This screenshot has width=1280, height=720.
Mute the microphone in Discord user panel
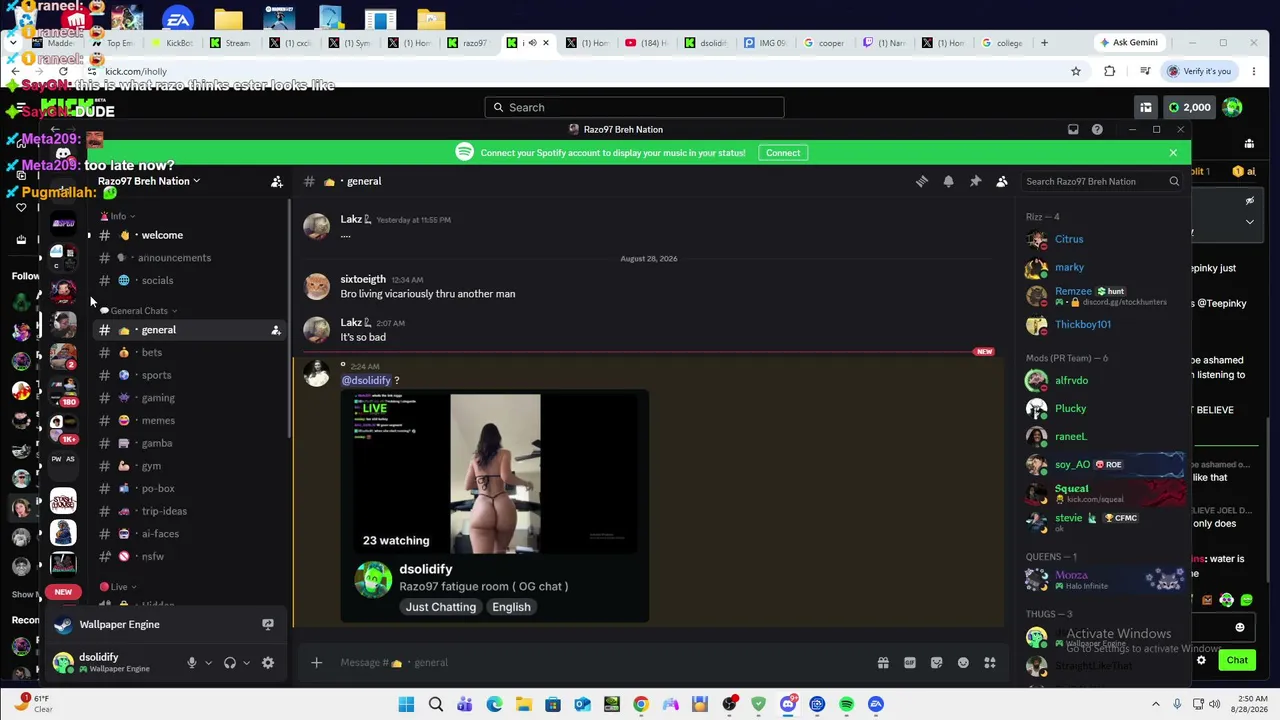click(x=192, y=663)
